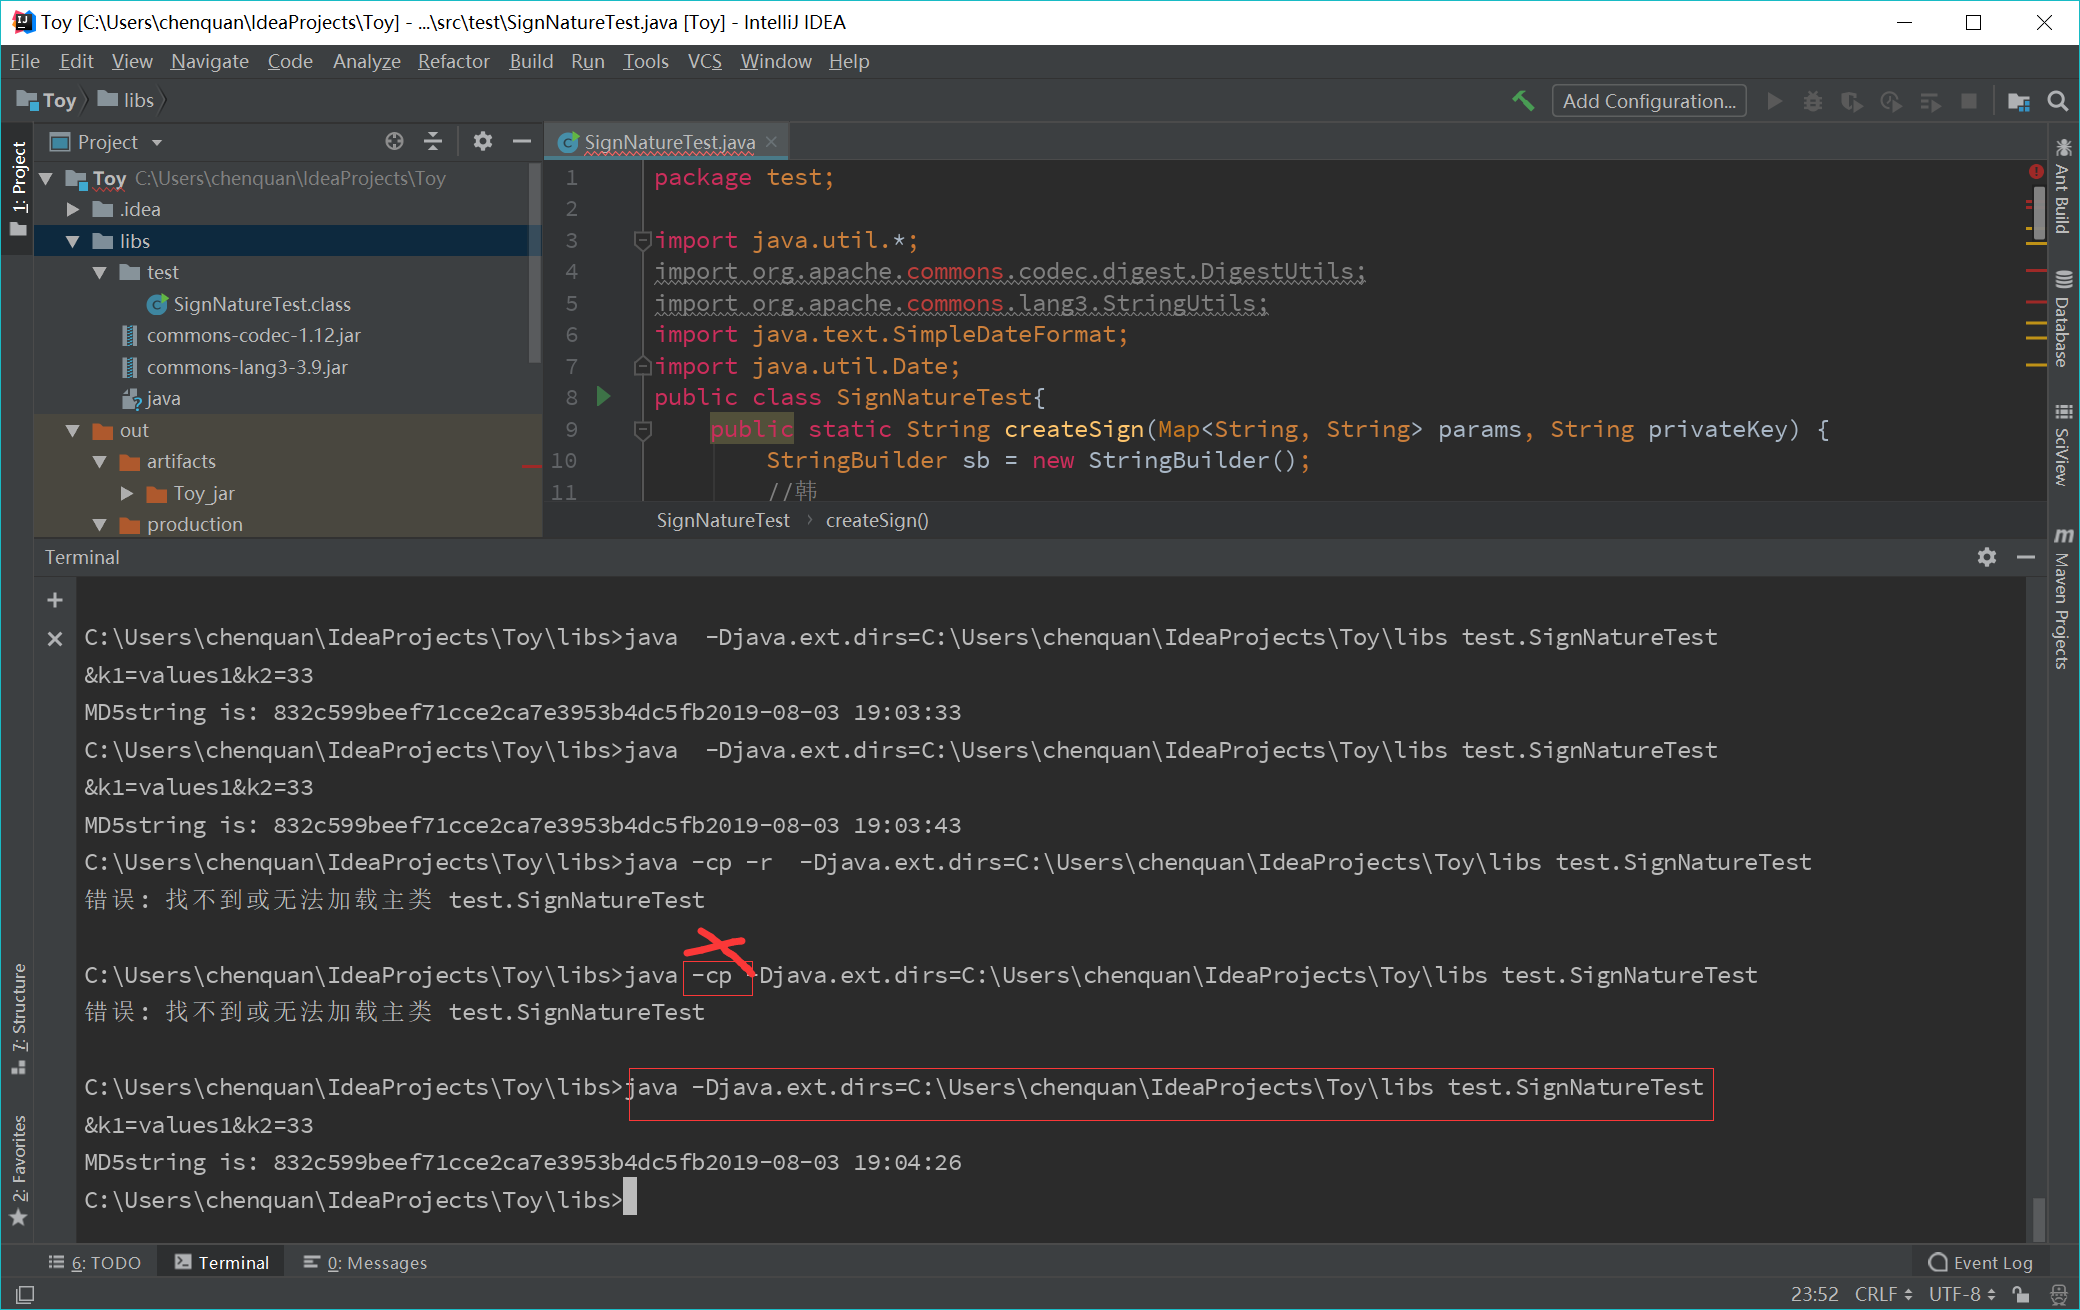
Task: Click the Run arrow in the toolbar
Action: (x=1775, y=101)
